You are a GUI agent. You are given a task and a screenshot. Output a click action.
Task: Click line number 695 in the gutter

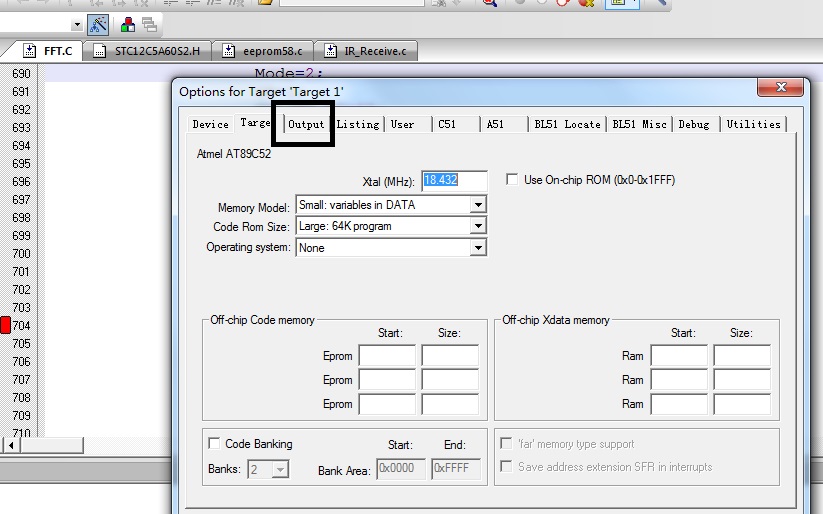tap(22, 163)
